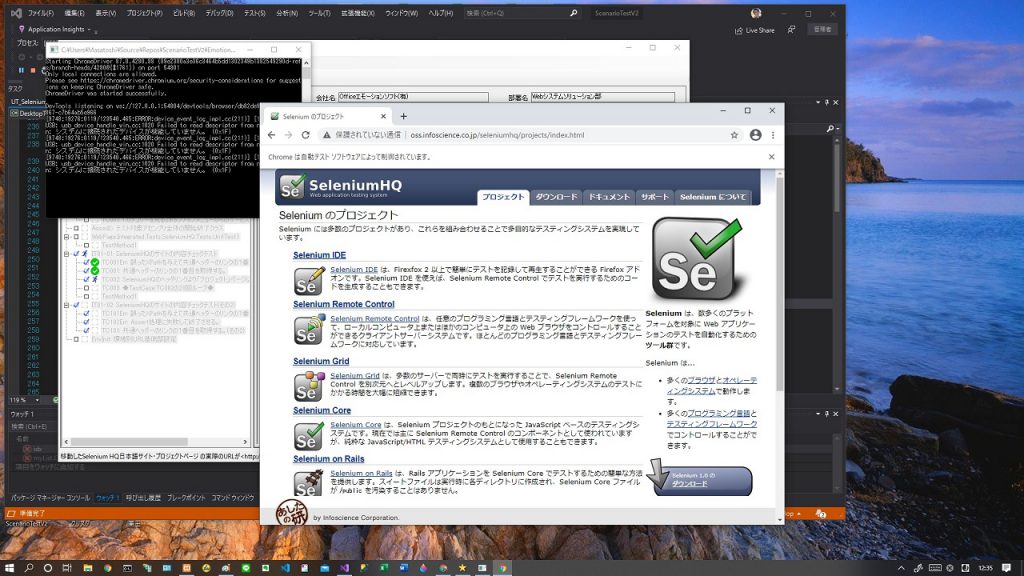Open the ツール(T) menu in Visual Studio
Screen dimensions: 1024x576
[x=319, y=13]
